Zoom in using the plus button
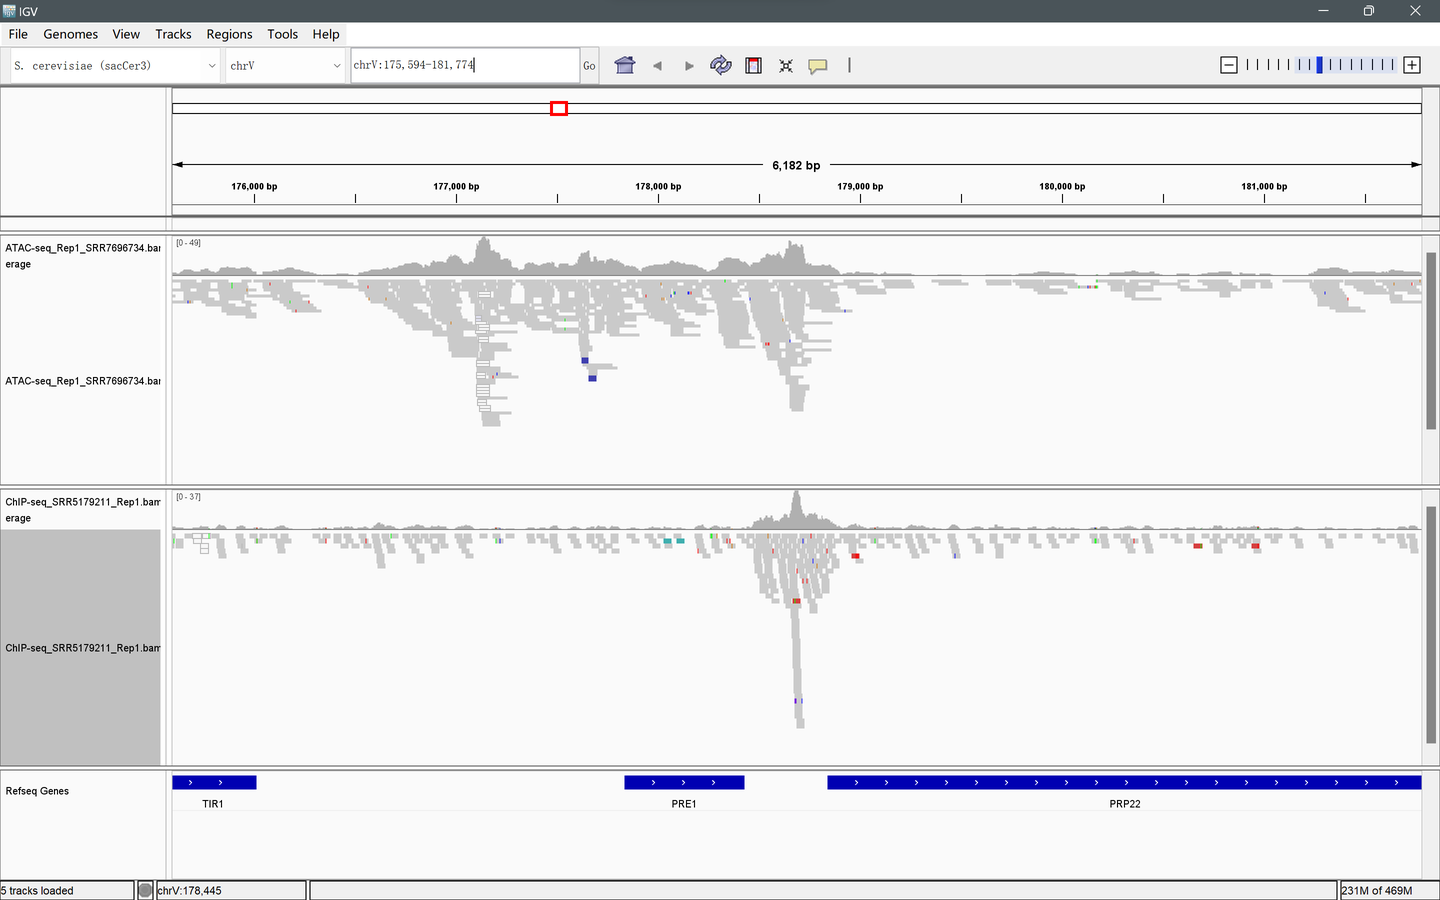The width and height of the screenshot is (1440, 900). click(1412, 64)
